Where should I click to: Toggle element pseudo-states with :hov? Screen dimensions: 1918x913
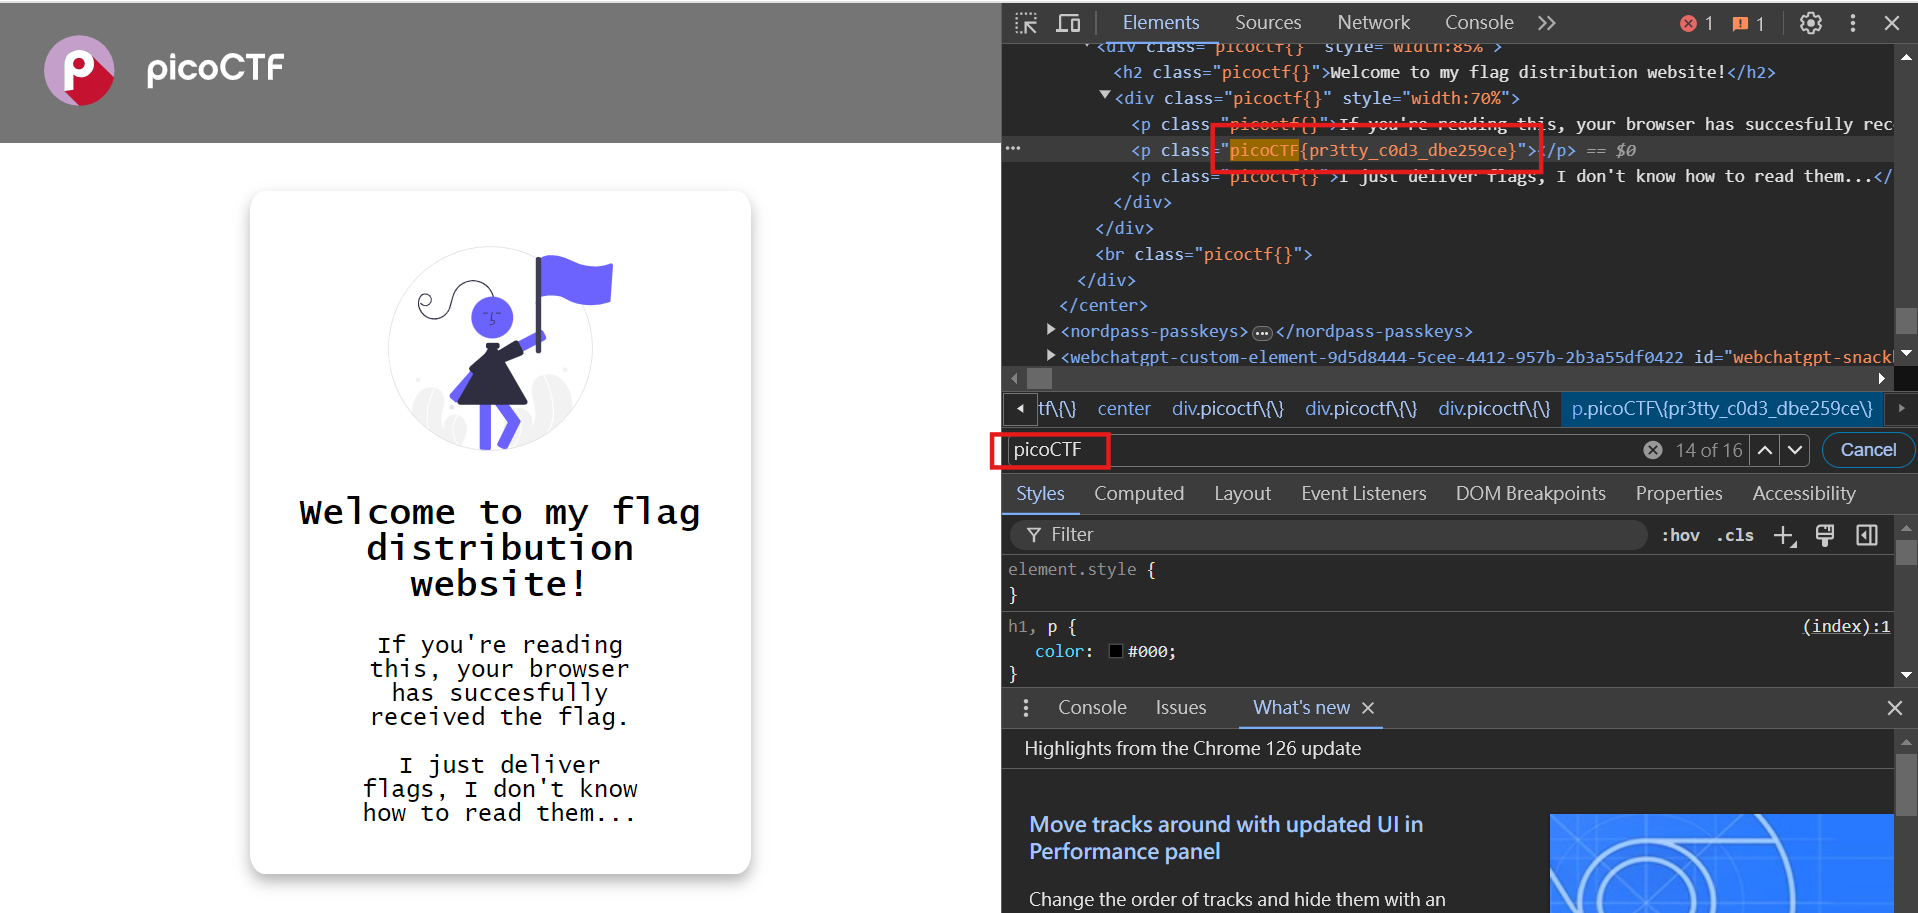1680,535
